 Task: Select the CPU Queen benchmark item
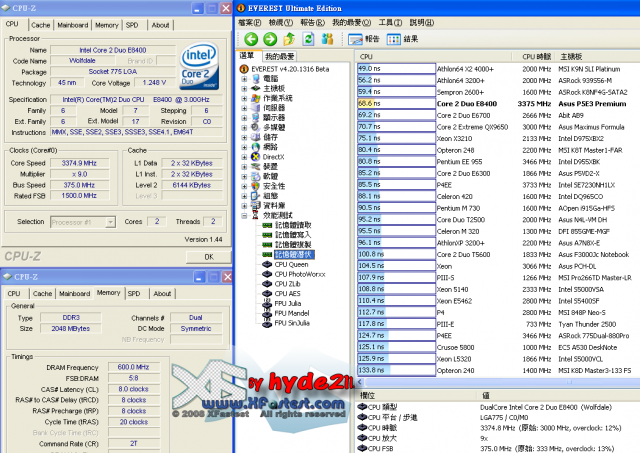pos(291,264)
